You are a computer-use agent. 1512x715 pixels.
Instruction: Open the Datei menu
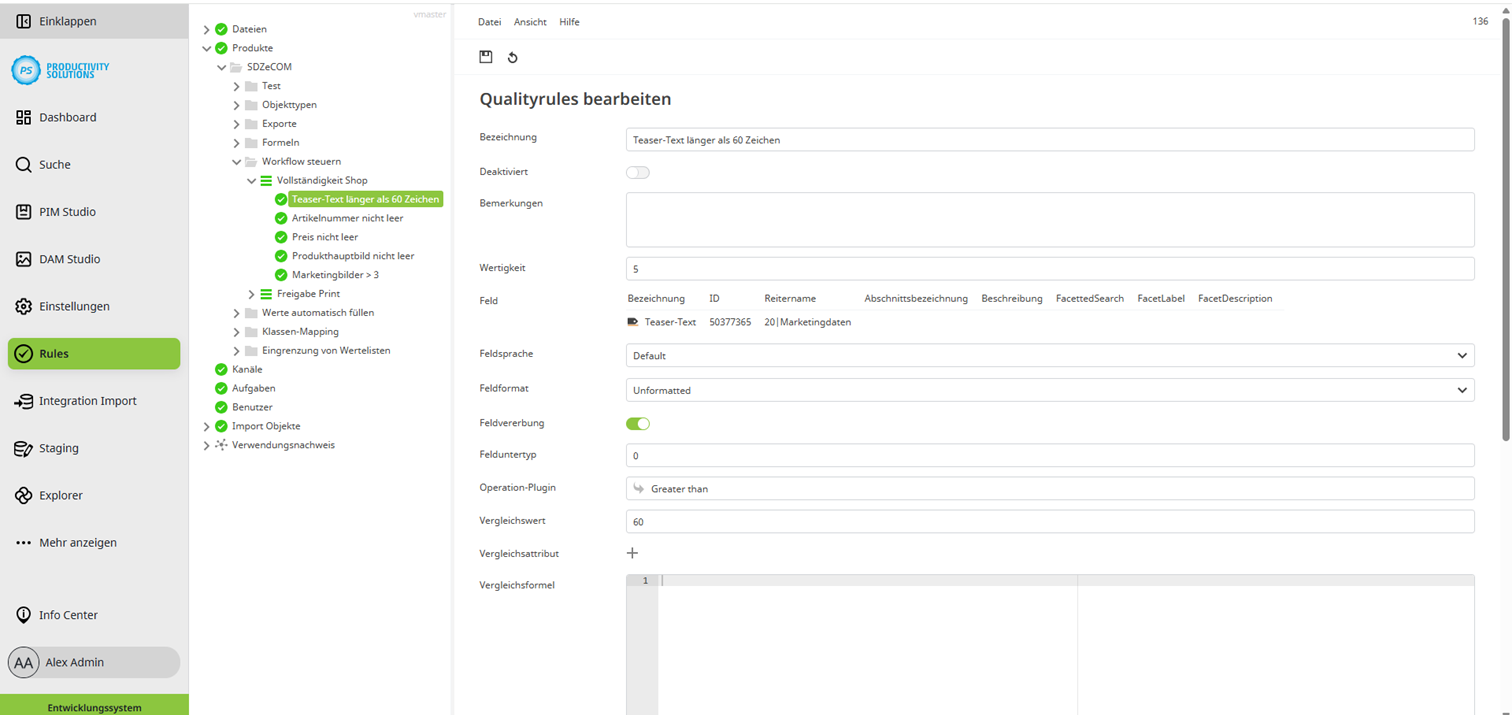[x=489, y=22]
